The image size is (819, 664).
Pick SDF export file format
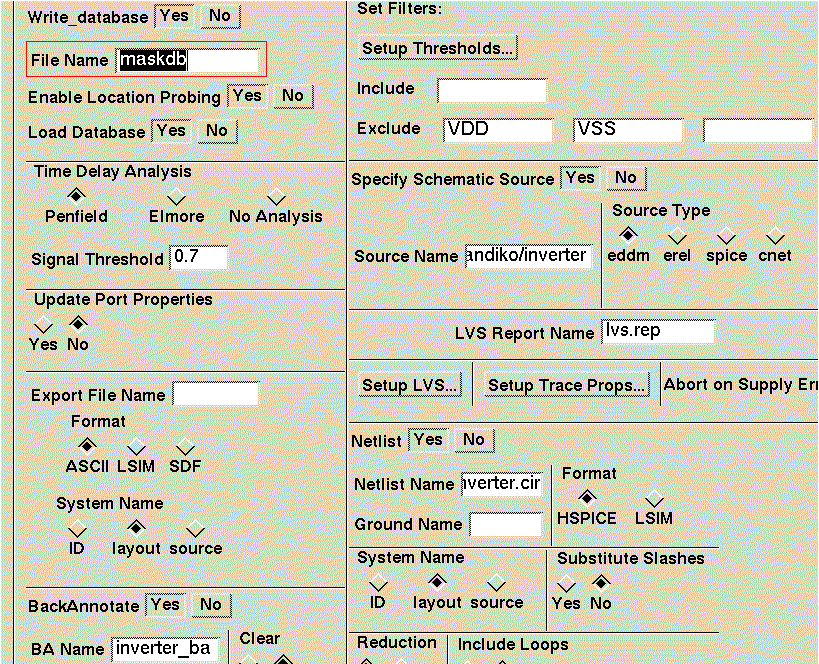pos(185,446)
